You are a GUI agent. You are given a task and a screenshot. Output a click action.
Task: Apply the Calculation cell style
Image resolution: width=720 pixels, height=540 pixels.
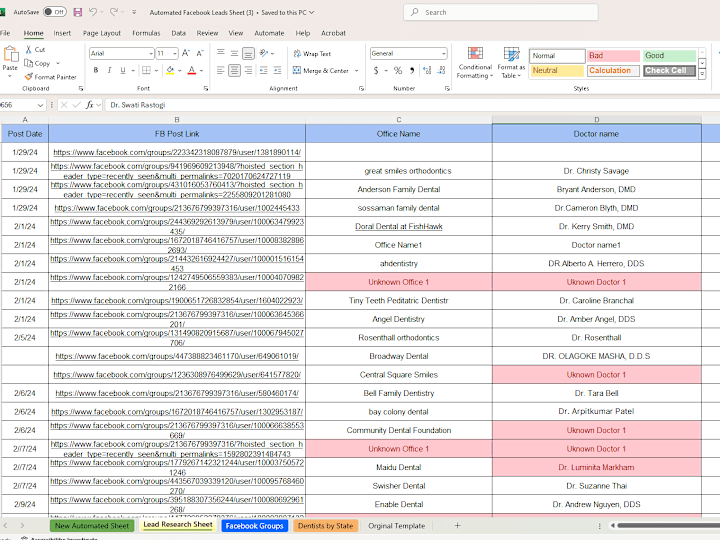point(613,70)
